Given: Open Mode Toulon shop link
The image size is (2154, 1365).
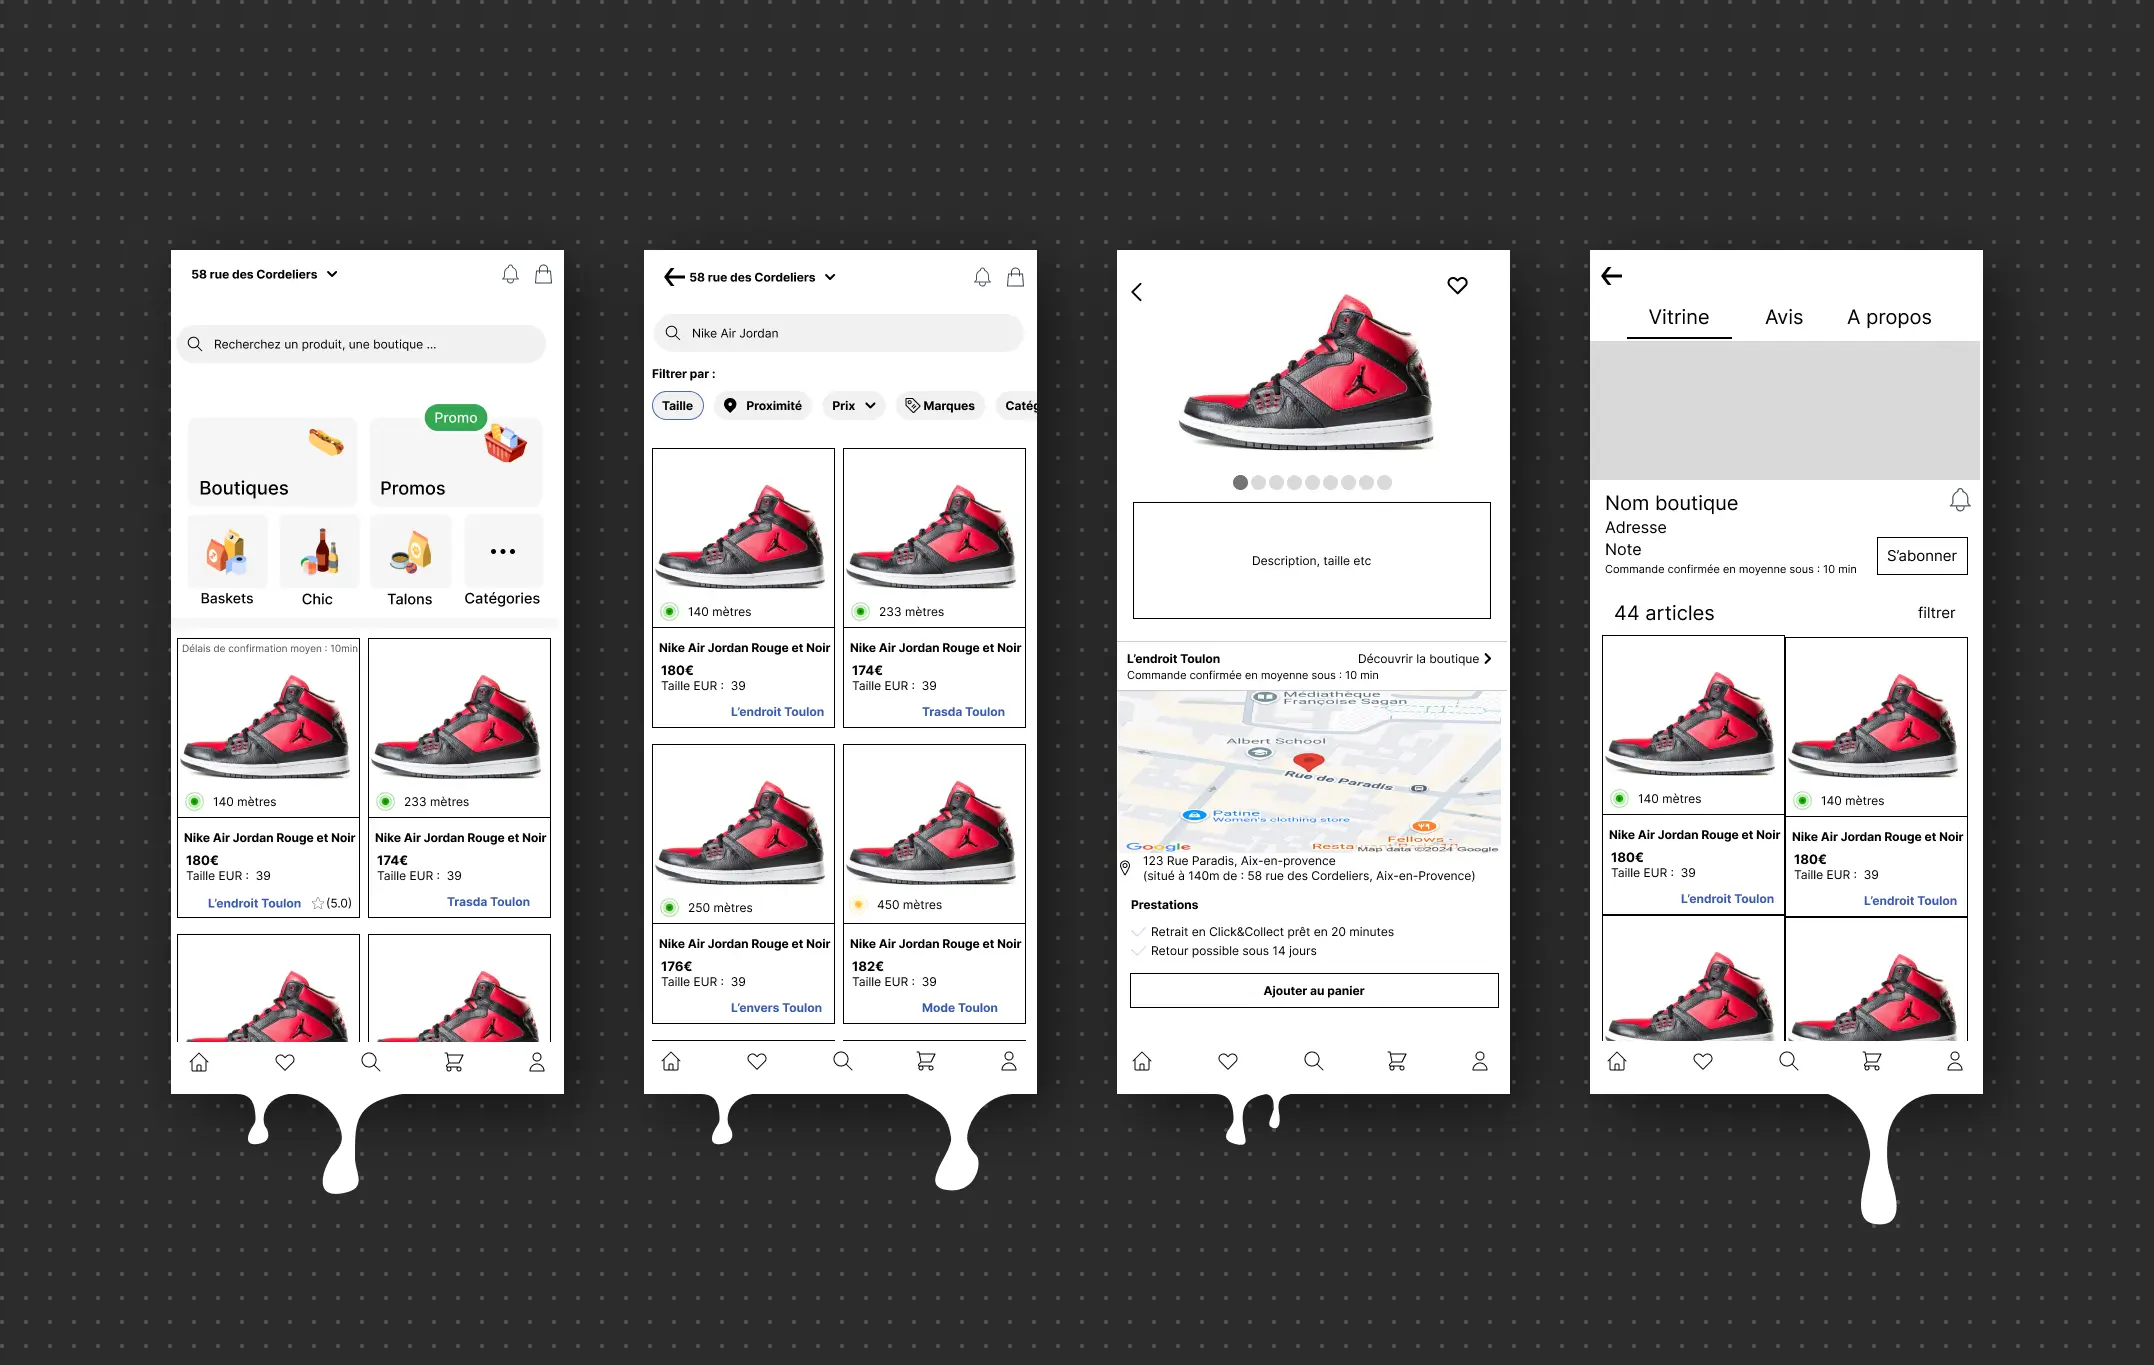Looking at the screenshot, I should pyautogui.click(x=959, y=1008).
